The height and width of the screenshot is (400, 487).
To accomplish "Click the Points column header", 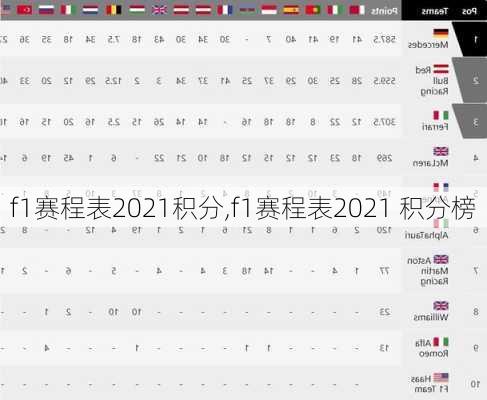I will pos(384,11).
